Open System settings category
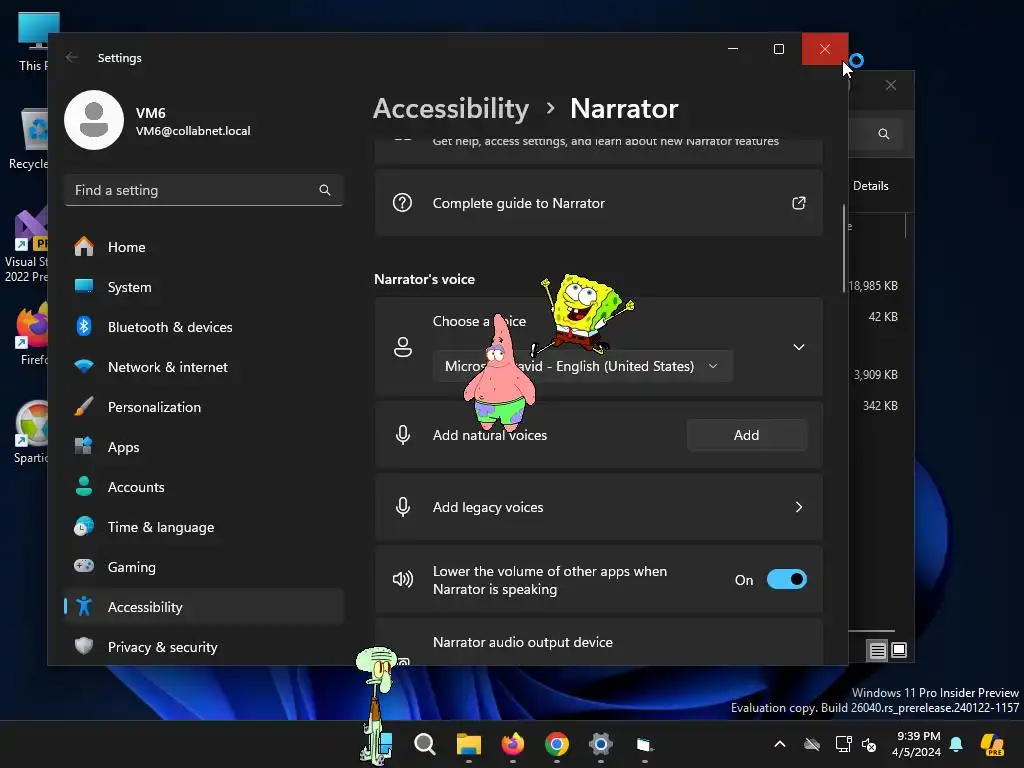The width and height of the screenshot is (1024, 768). coord(203,287)
